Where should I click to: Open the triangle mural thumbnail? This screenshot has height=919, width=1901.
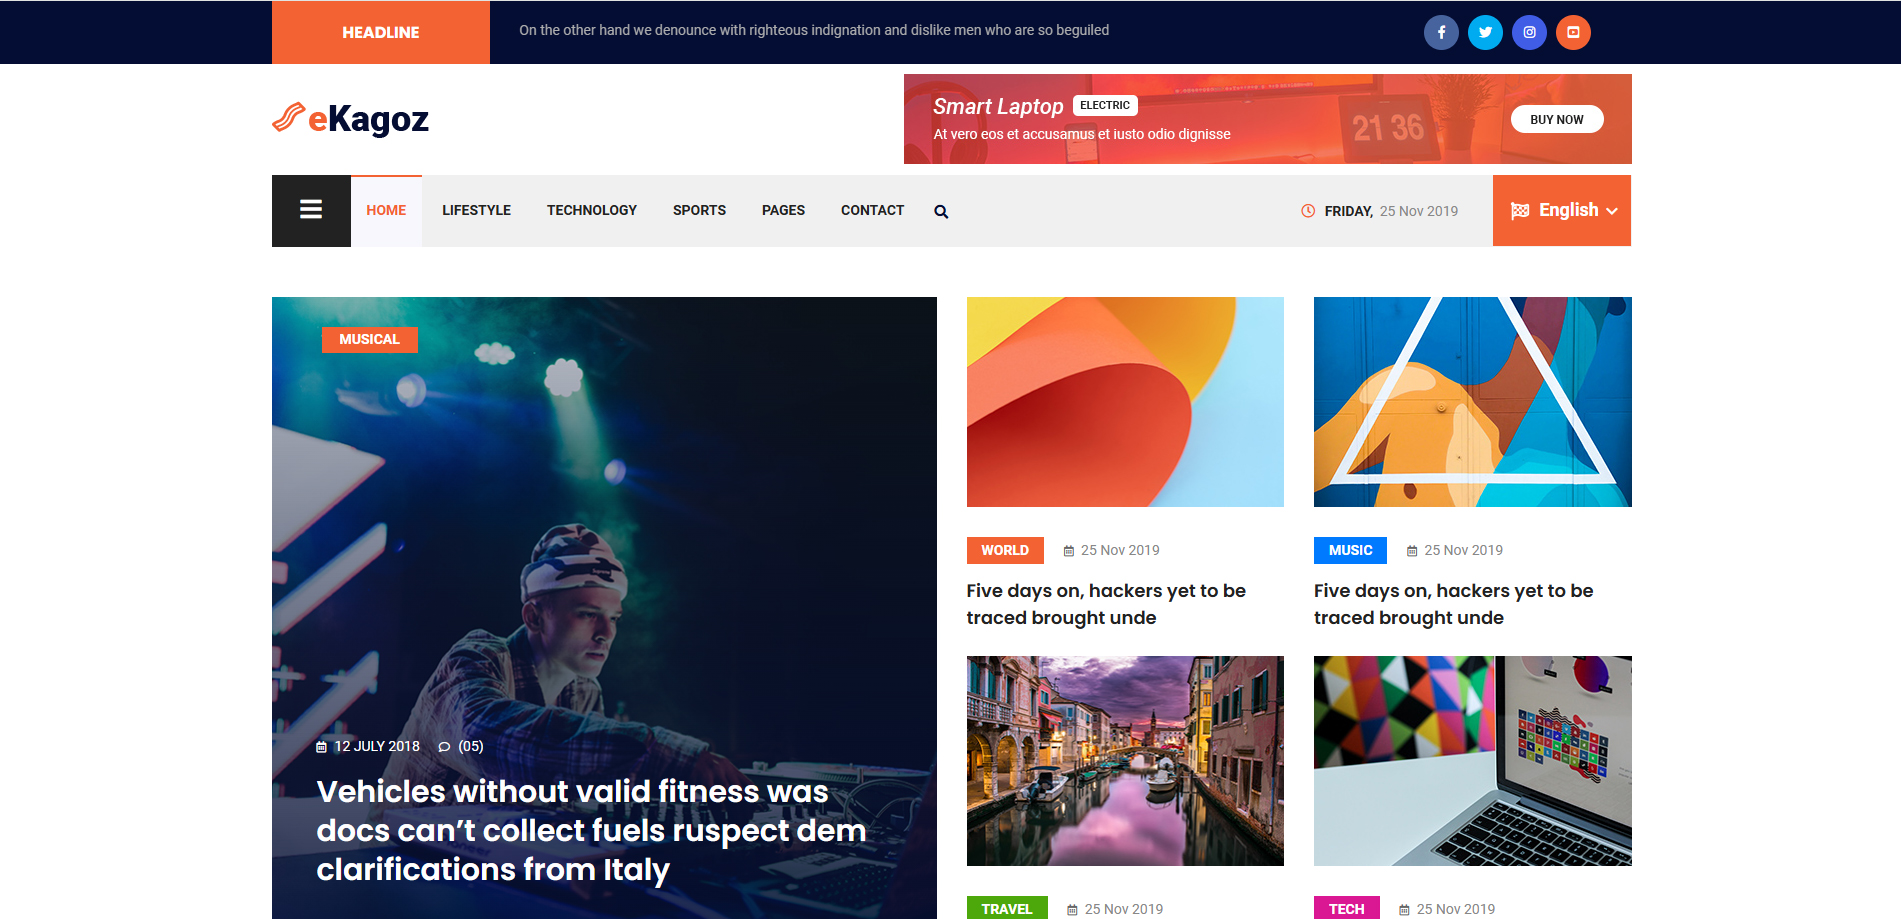pos(1473,402)
